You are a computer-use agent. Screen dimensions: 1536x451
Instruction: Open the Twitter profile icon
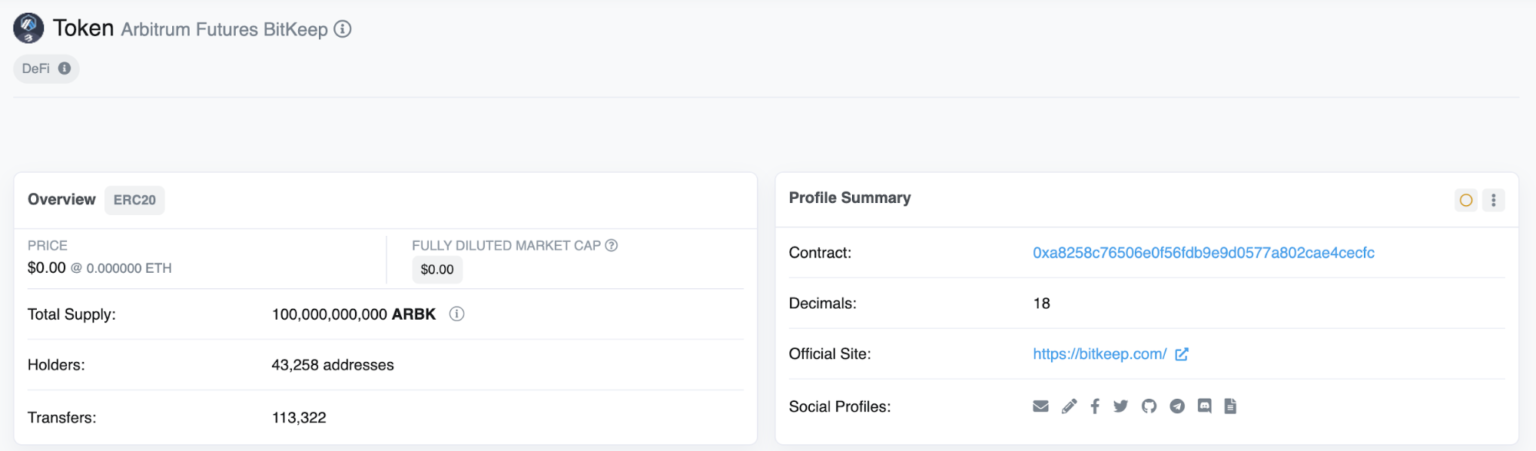1121,406
